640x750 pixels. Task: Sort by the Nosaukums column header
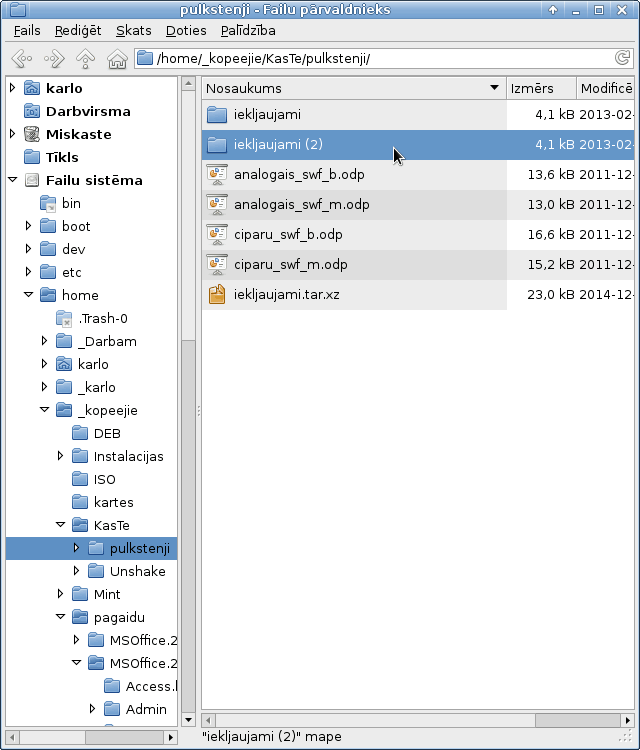[x=354, y=88]
